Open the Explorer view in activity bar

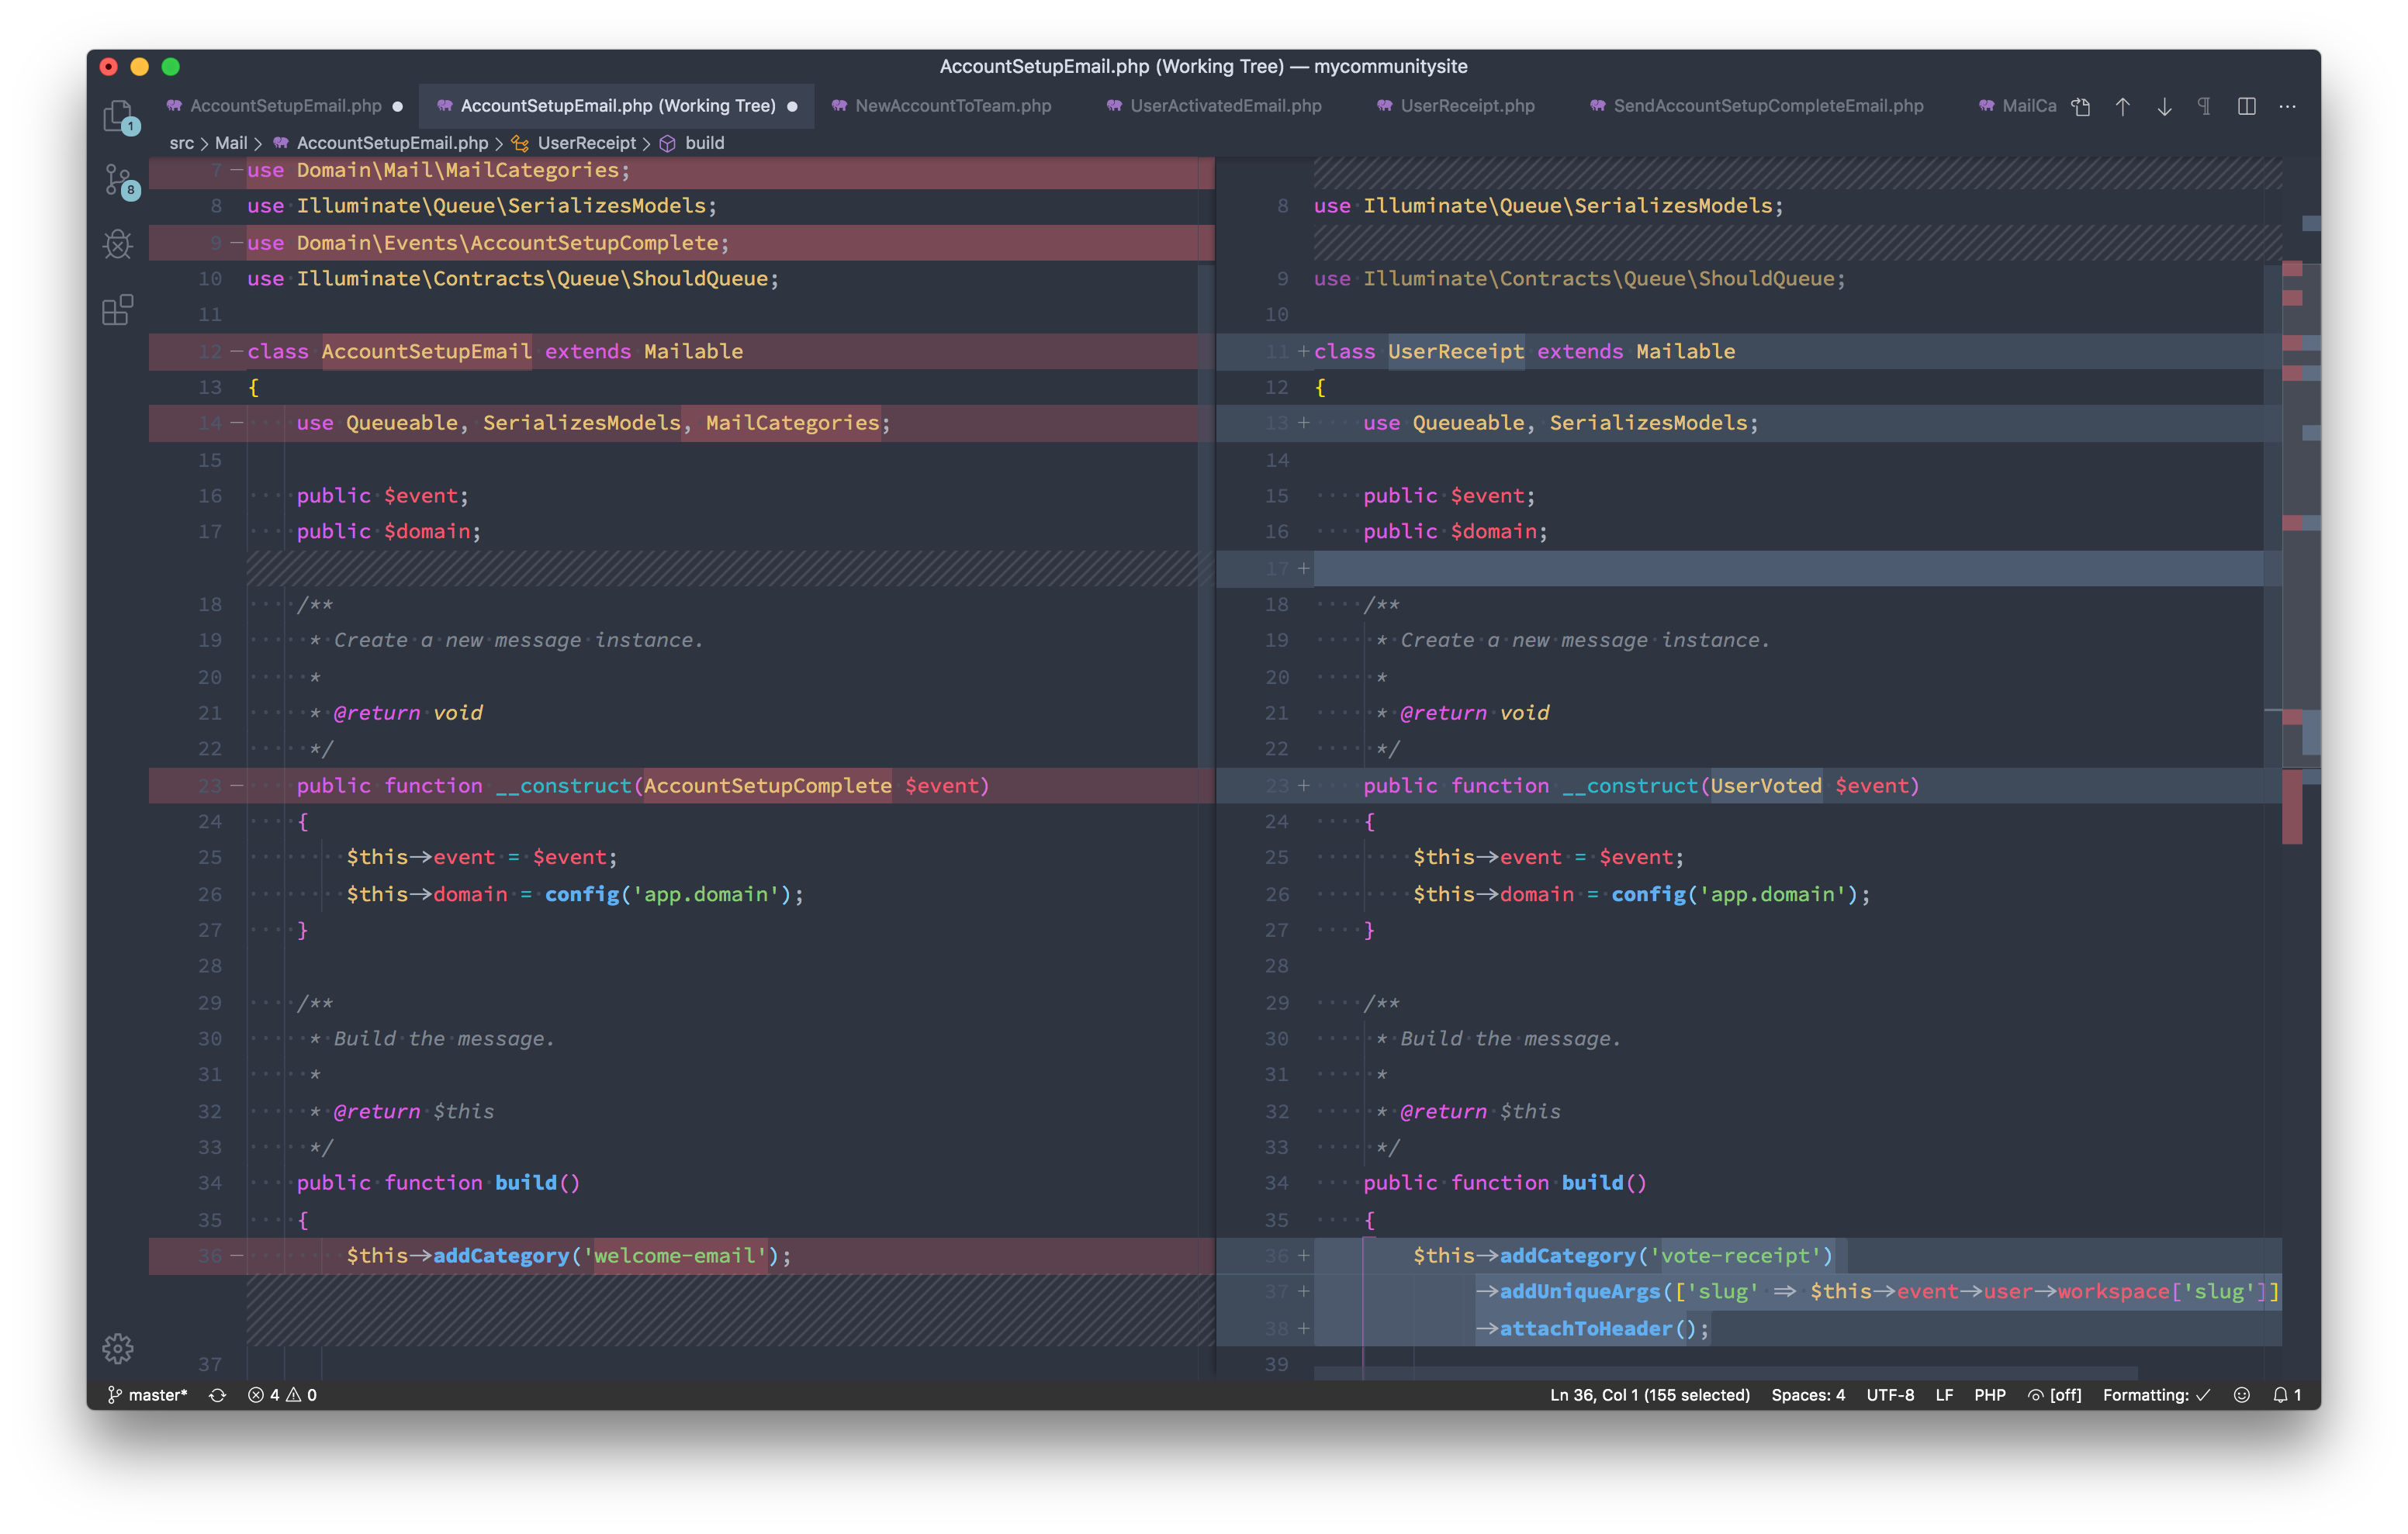118,116
